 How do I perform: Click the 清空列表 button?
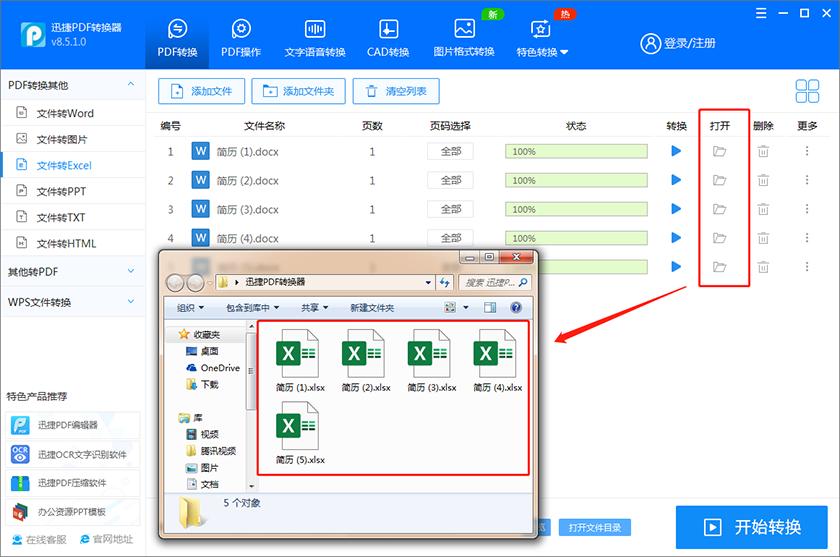coord(396,91)
